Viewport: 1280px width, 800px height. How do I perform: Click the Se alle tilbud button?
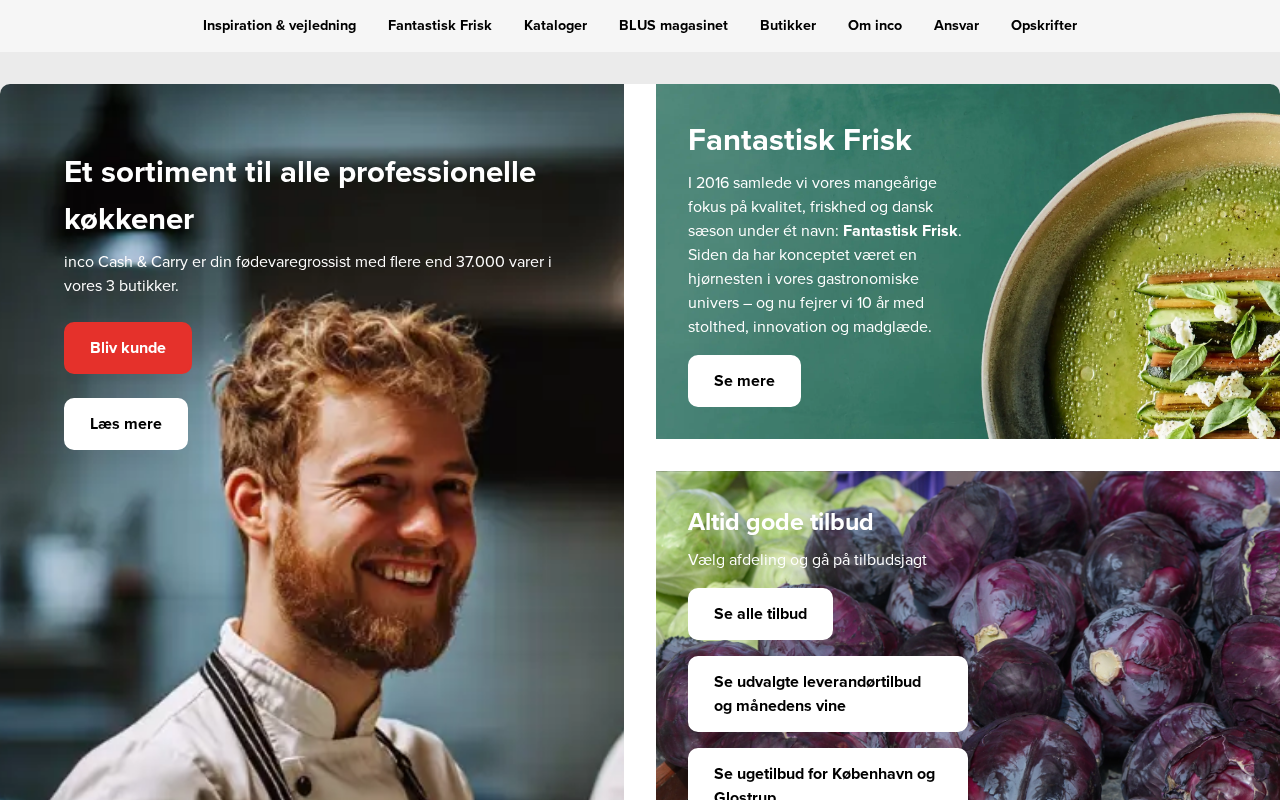(x=760, y=614)
